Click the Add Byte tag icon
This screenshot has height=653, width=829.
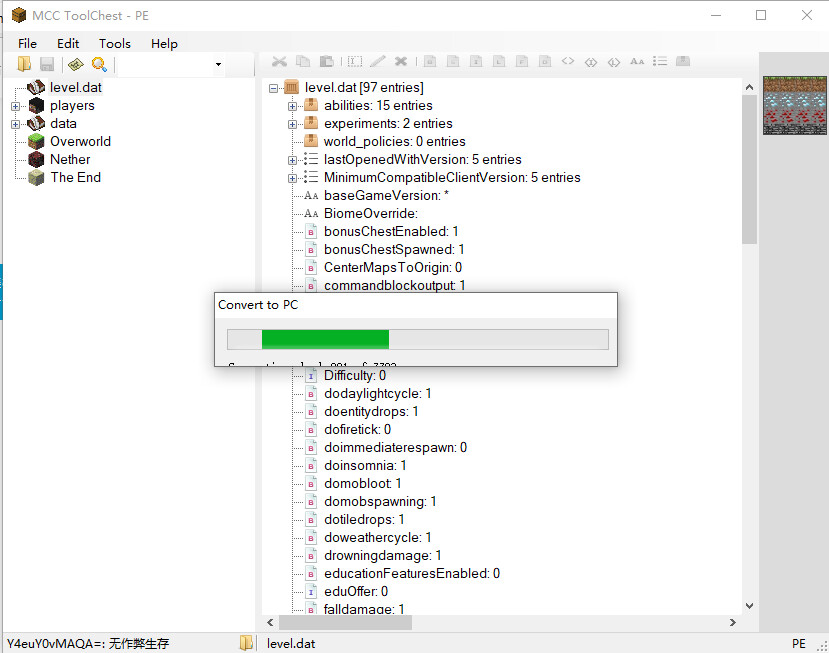430,61
